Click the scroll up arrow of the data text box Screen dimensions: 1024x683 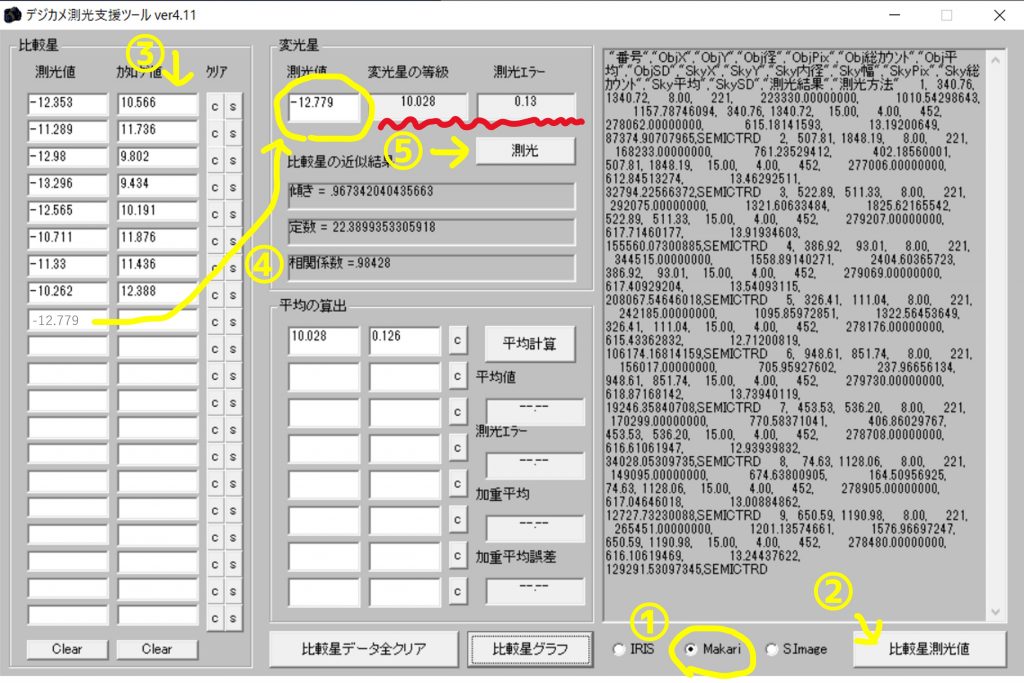tap(995, 60)
